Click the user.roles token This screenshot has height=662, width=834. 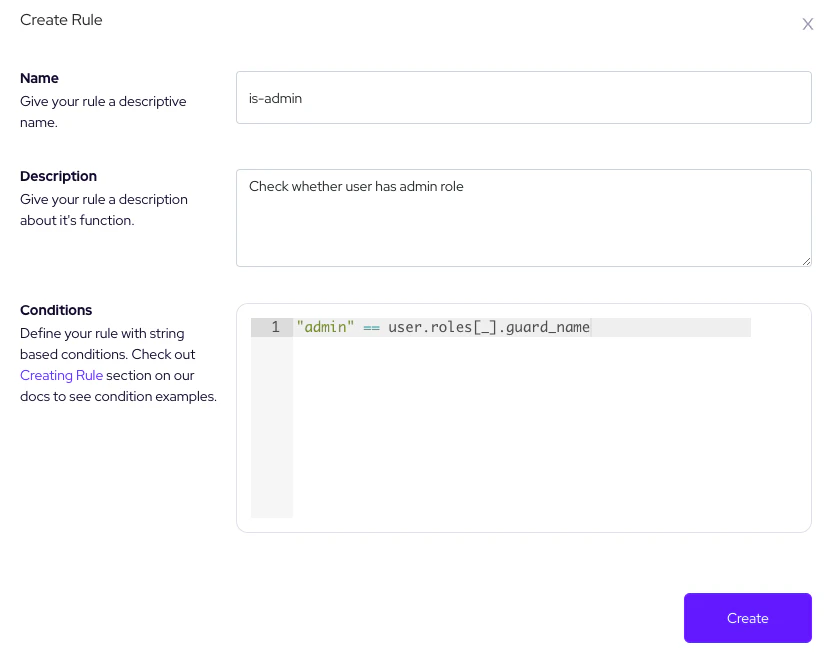pyautogui.click(x=430, y=327)
